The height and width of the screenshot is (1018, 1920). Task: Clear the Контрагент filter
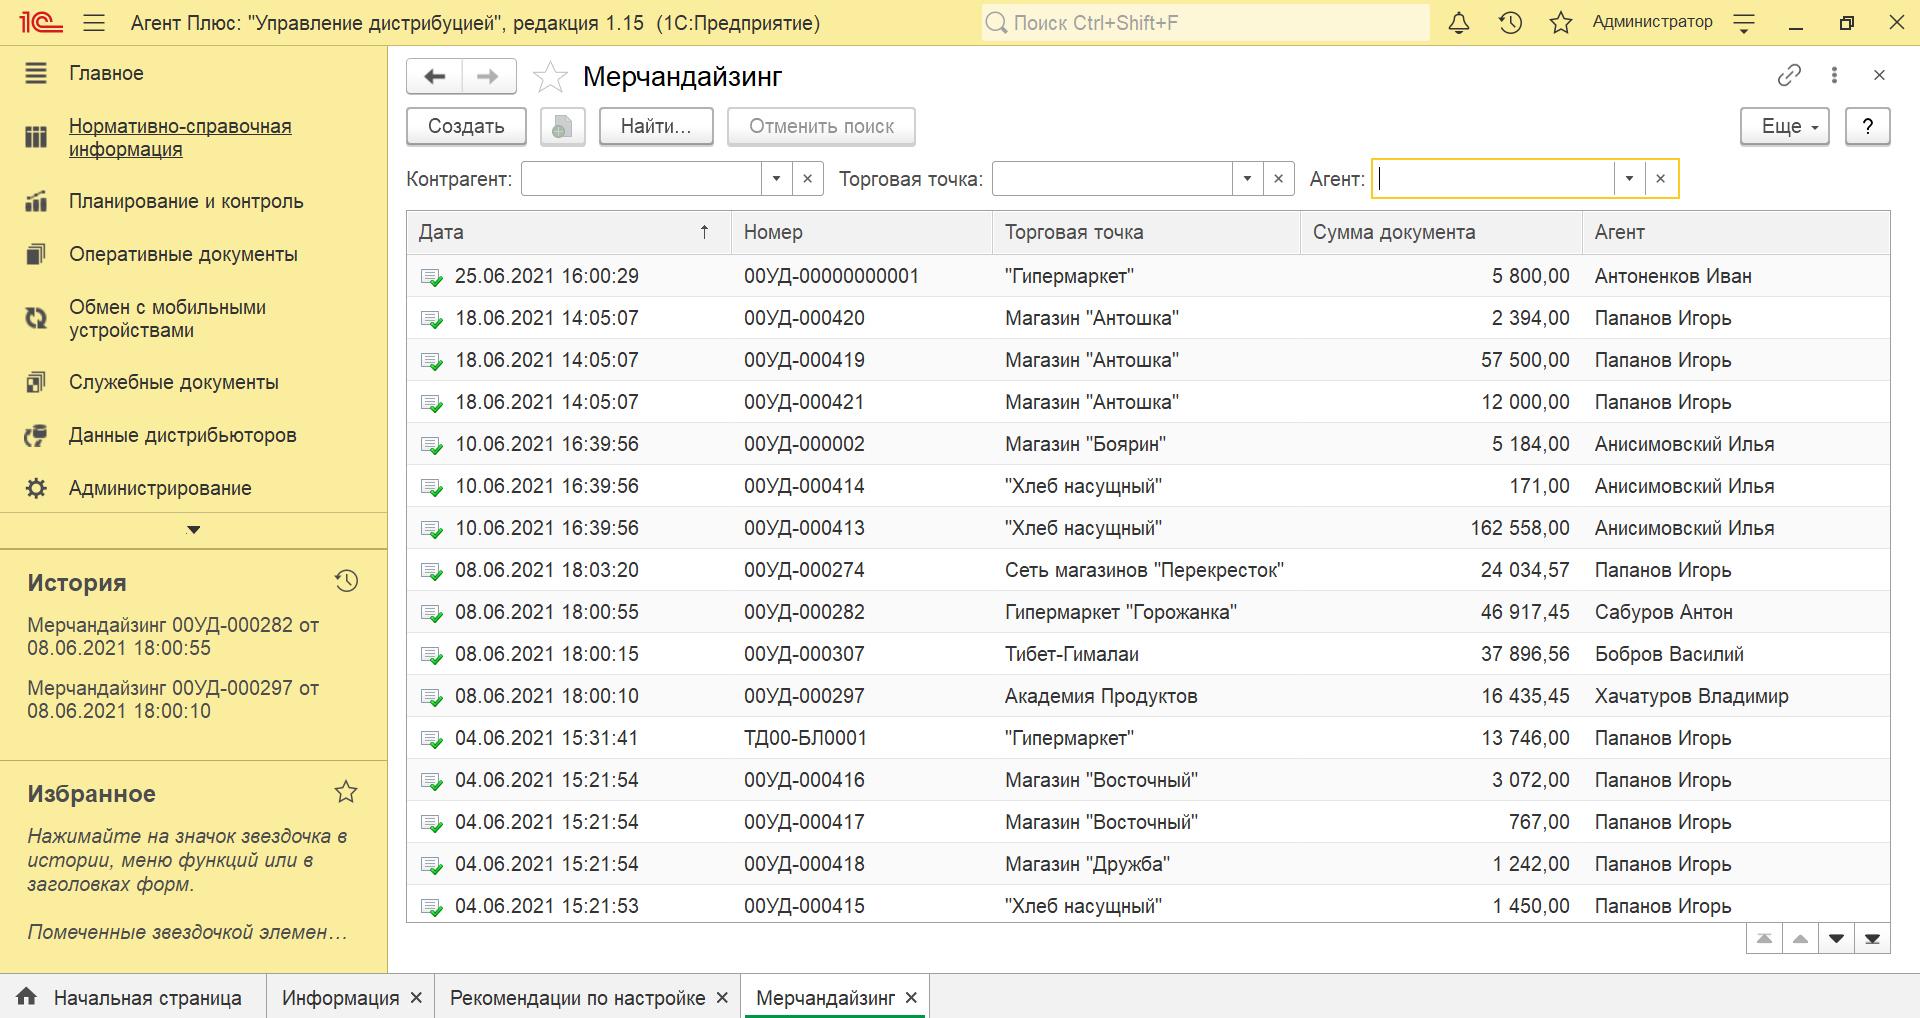[808, 179]
